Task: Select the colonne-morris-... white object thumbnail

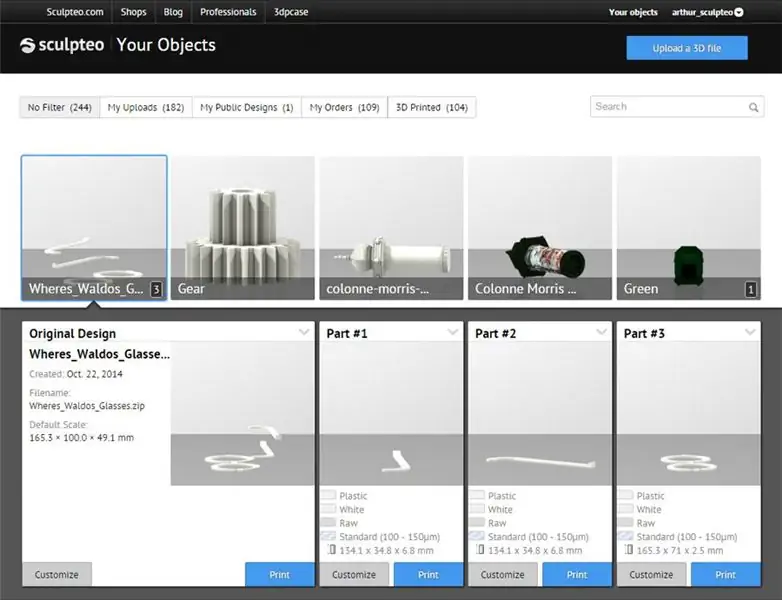Action: click(x=391, y=228)
